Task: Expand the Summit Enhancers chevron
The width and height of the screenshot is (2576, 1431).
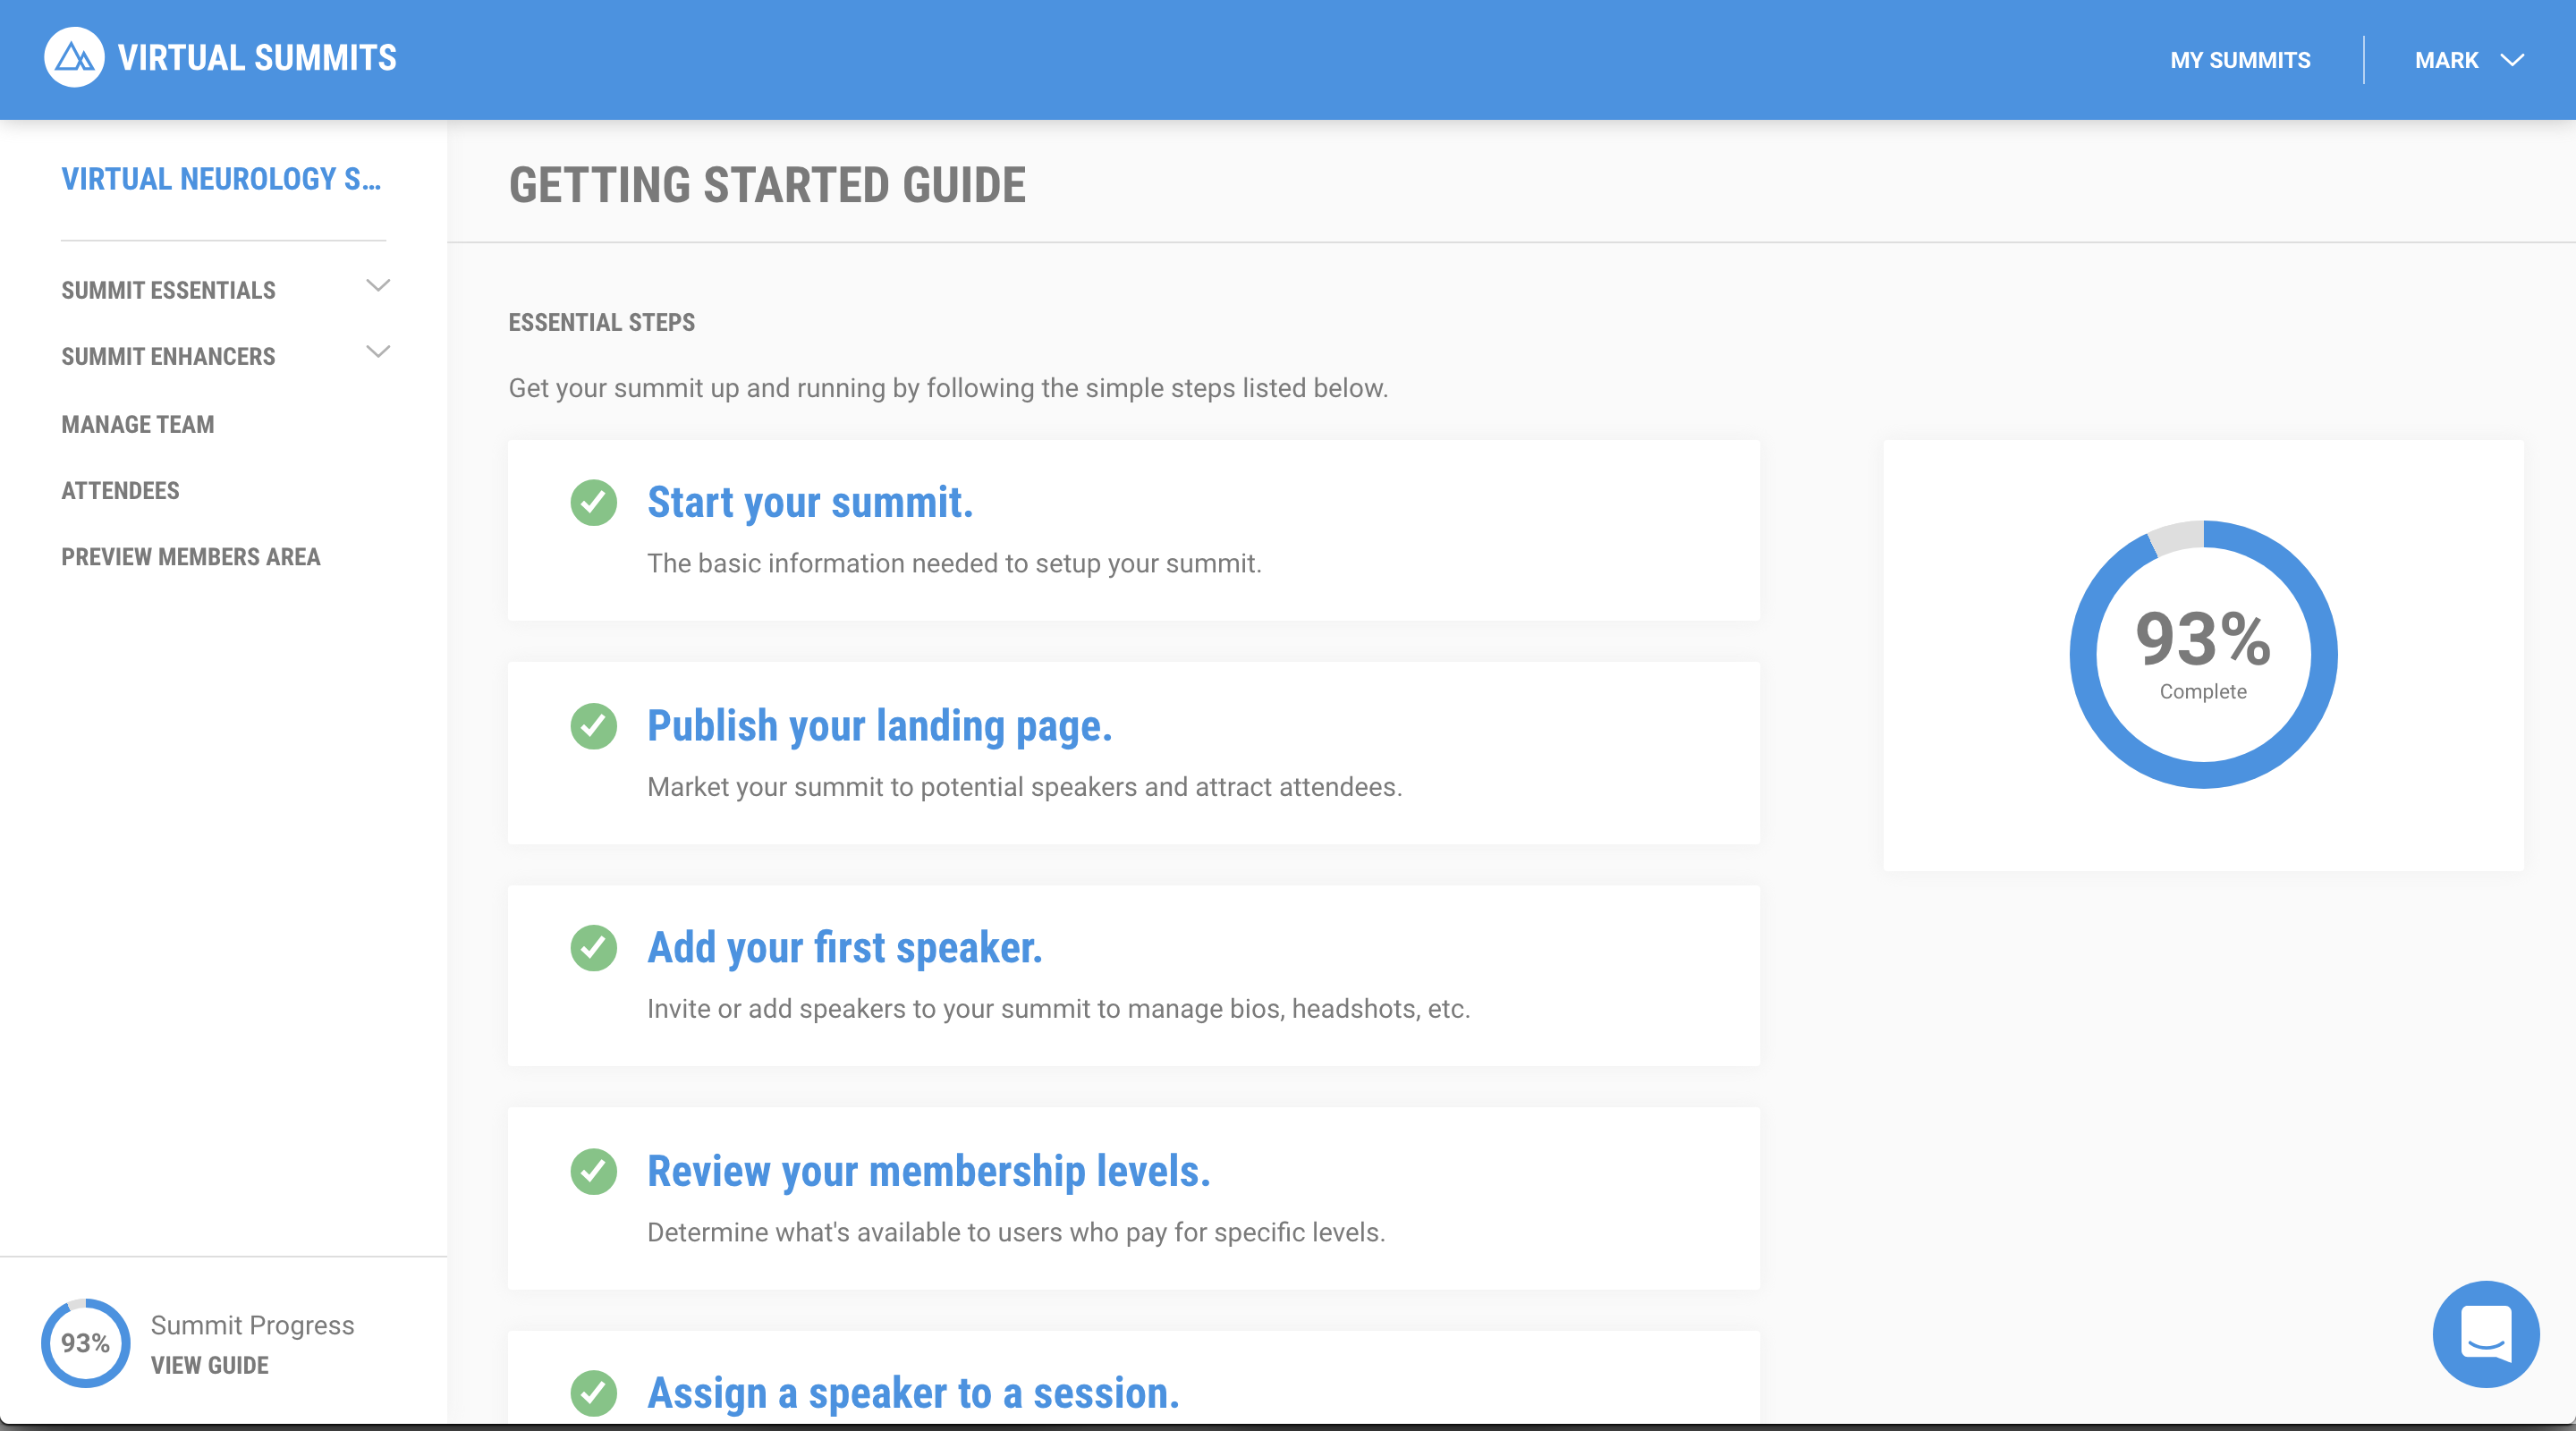Action: pyautogui.click(x=378, y=352)
